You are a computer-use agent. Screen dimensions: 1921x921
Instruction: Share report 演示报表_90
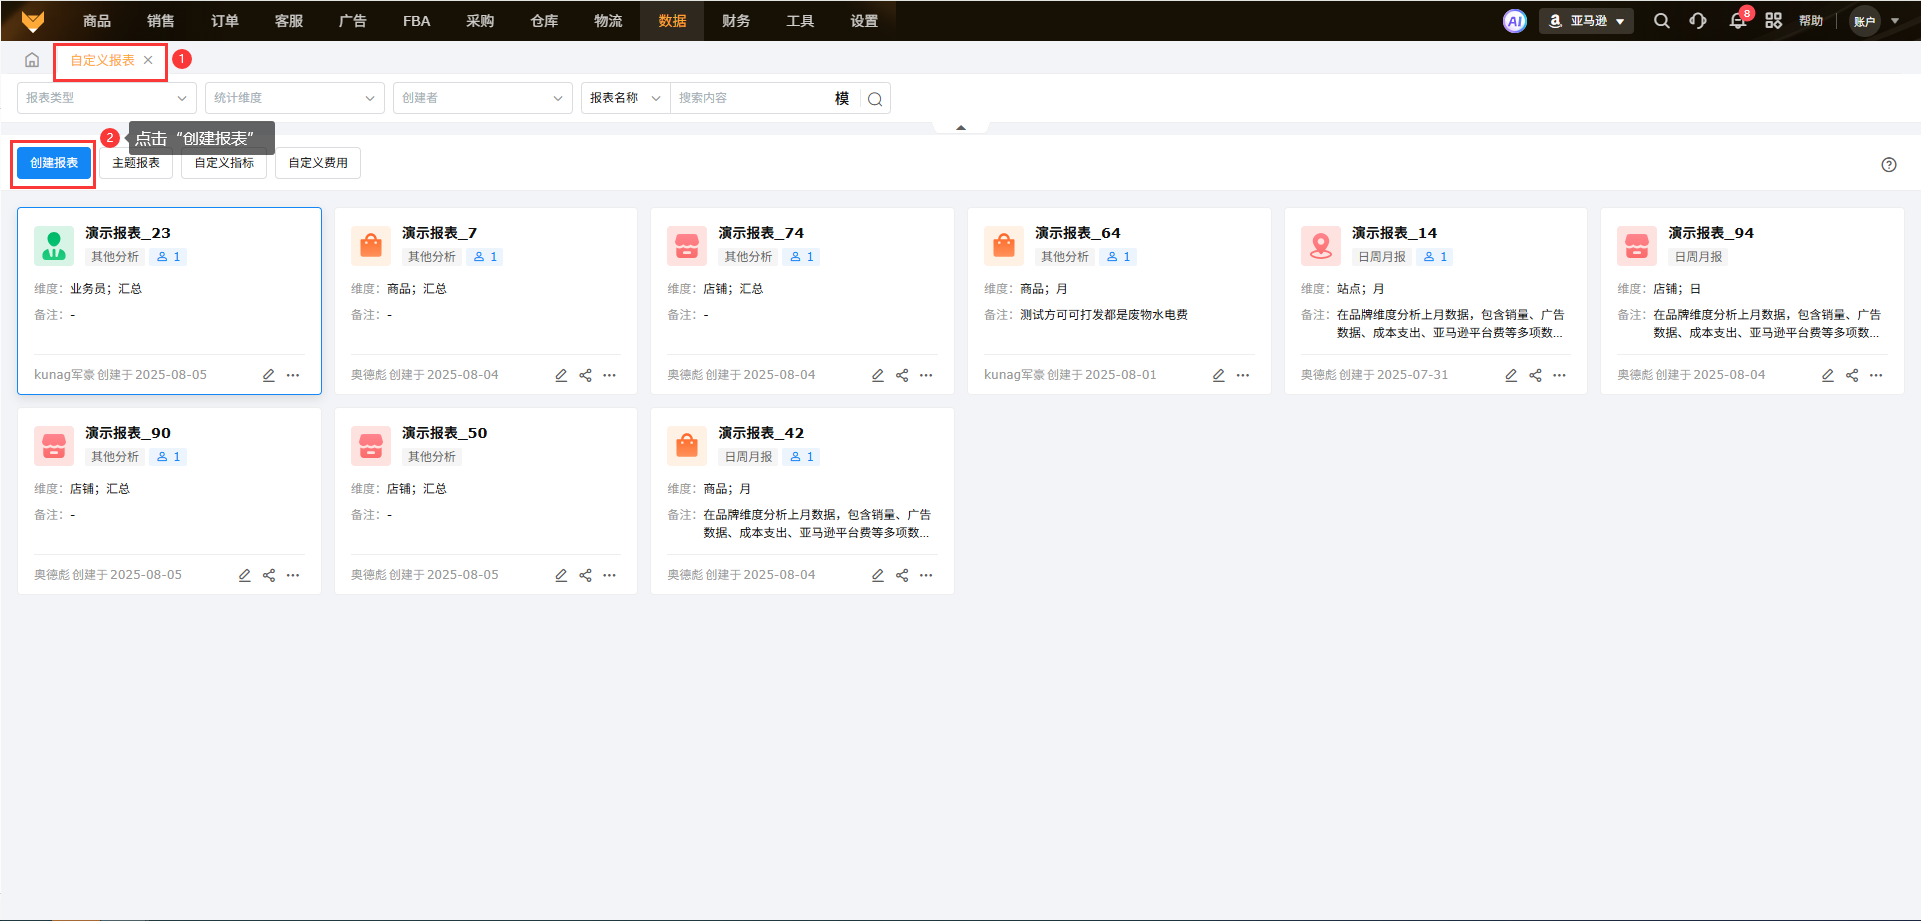[x=269, y=576]
